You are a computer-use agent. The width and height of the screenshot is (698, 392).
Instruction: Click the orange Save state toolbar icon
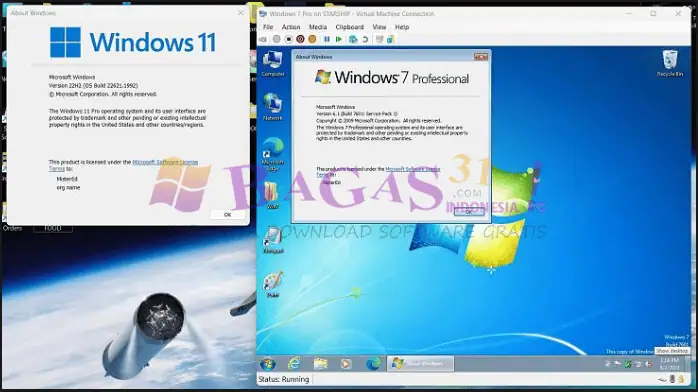[x=312, y=40]
